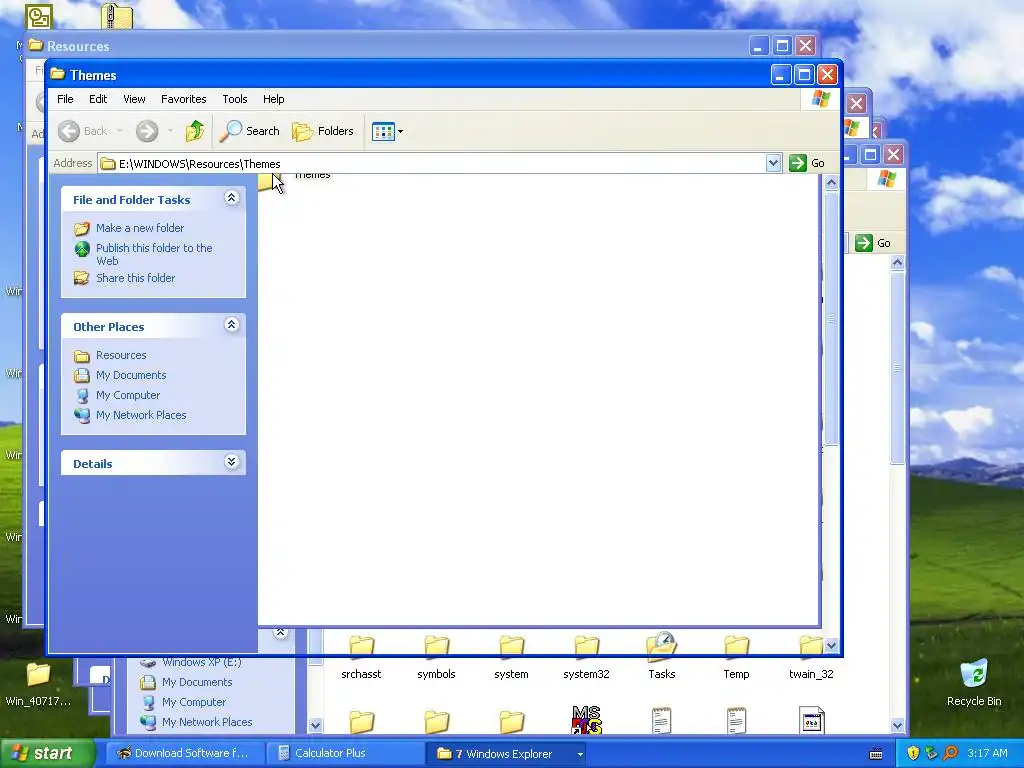Open the Favorites menu
This screenshot has height=768, width=1024.
click(x=184, y=99)
